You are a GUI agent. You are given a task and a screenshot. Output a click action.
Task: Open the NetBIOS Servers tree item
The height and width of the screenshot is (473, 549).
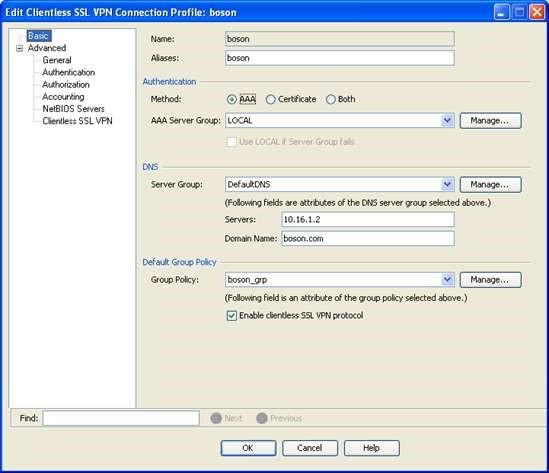[74, 109]
